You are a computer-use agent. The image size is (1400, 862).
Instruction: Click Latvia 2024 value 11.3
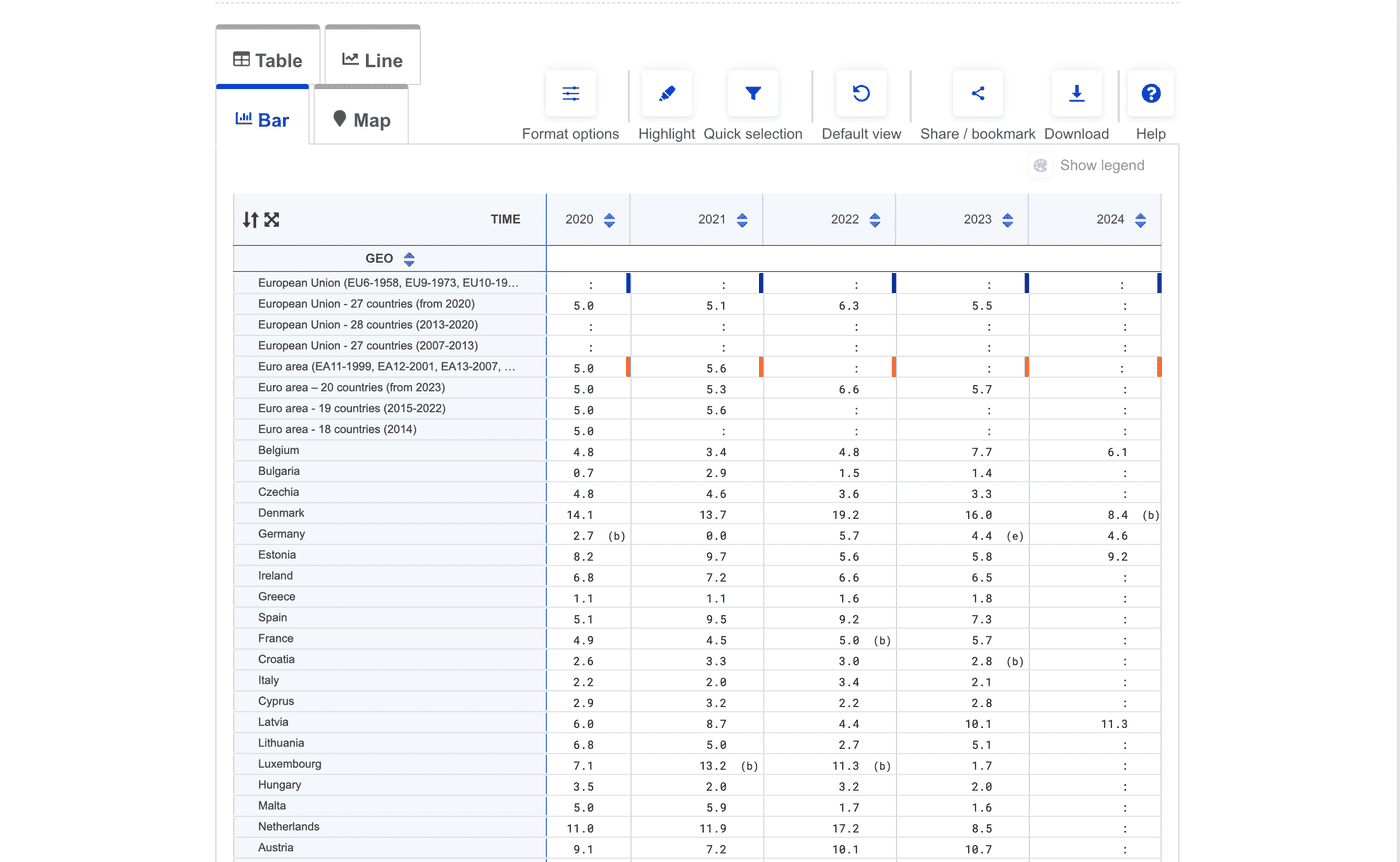coord(1114,724)
